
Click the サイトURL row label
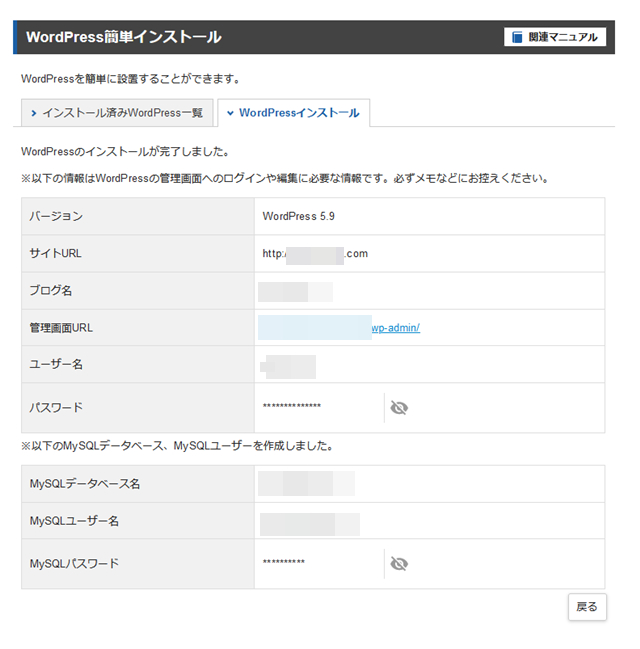click(x=55, y=253)
